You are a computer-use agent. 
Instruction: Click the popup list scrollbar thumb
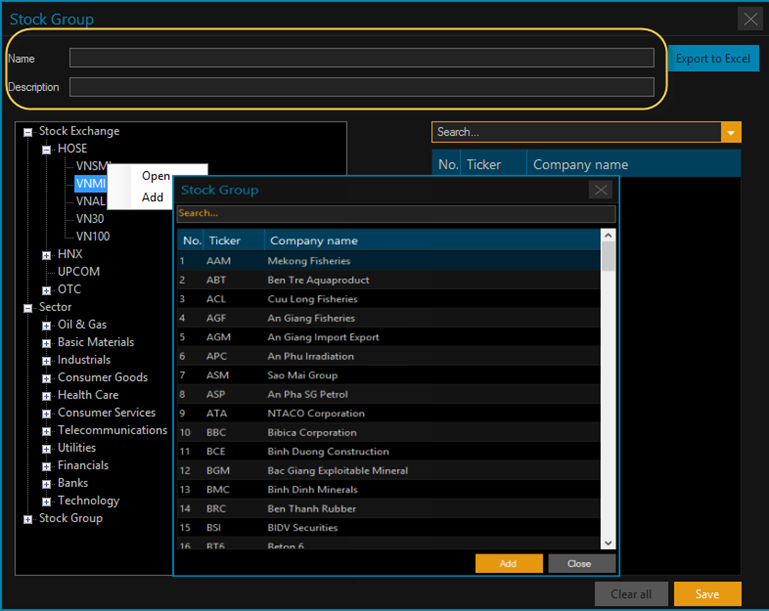[608, 256]
